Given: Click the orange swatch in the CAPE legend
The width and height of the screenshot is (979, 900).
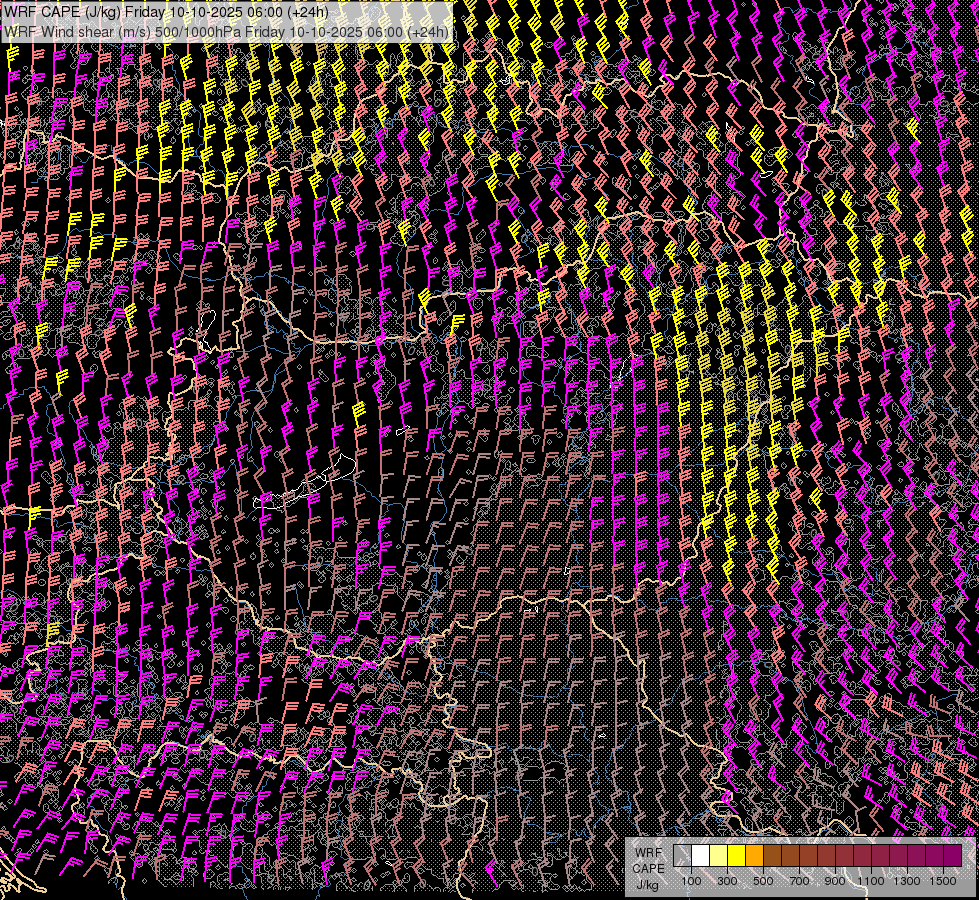Looking at the screenshot, I should tap(754, 856).
